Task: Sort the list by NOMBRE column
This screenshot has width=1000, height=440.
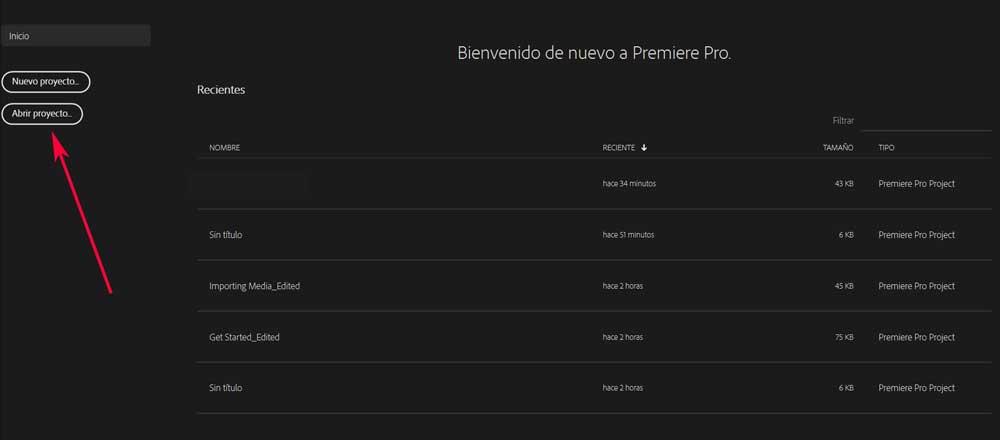Action: click(x=224, y=148)
